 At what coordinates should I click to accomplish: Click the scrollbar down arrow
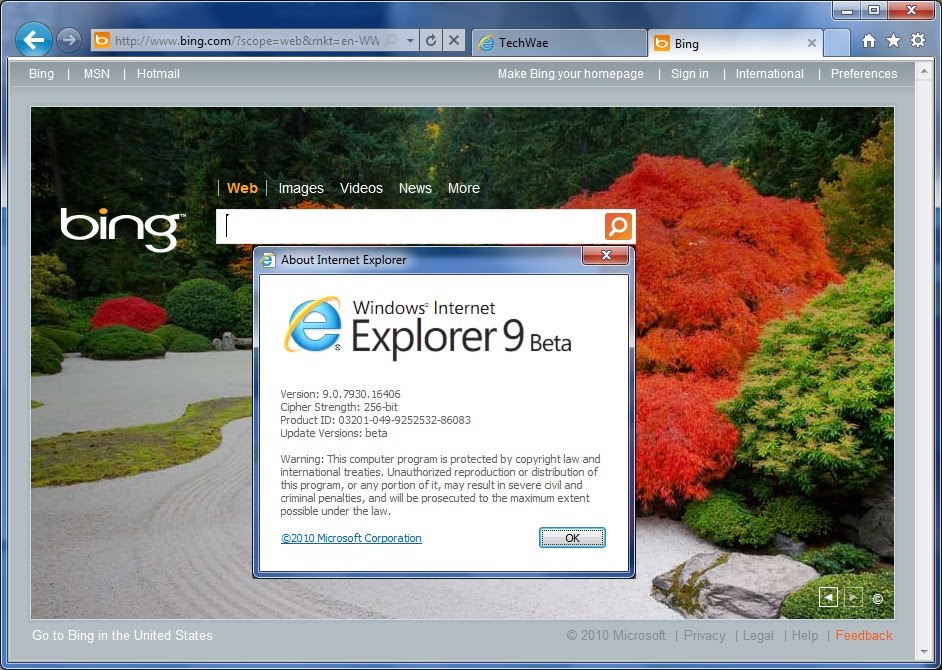click(x=925, y=652)
